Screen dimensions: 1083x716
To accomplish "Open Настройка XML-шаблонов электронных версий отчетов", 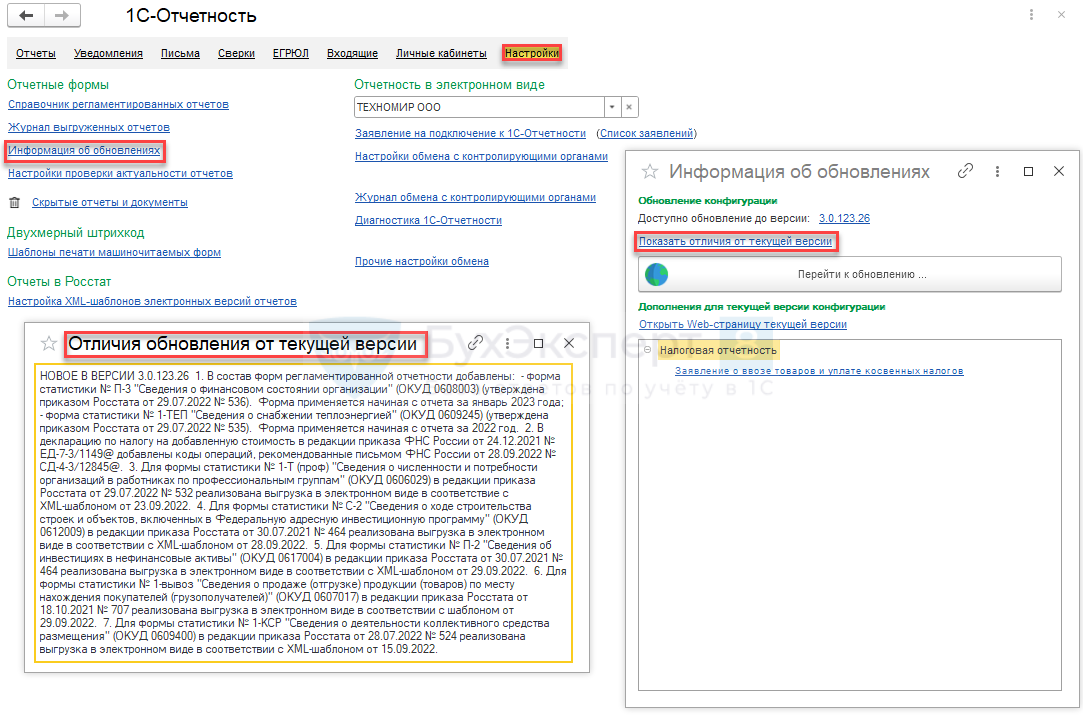I will point(152,301).
